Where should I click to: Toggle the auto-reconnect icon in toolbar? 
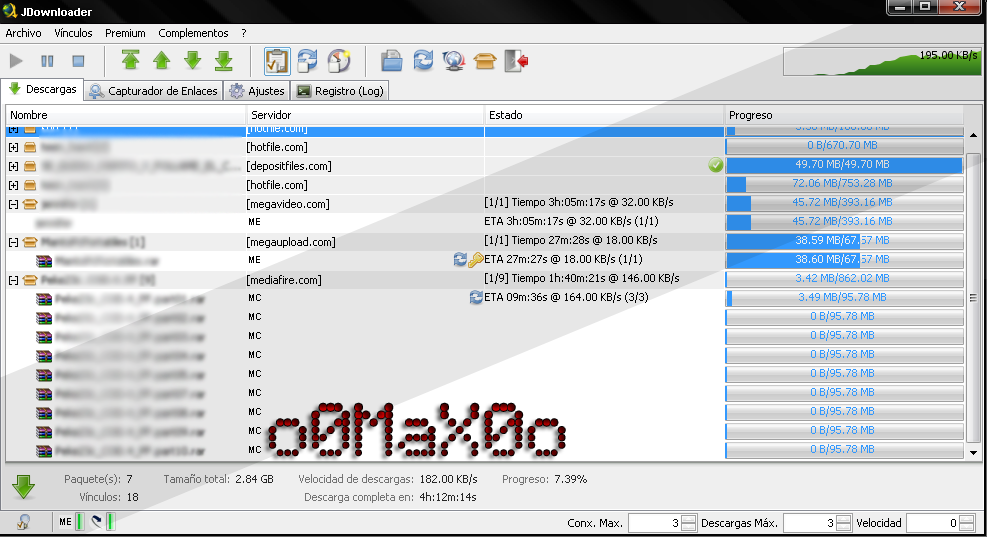[308, 61]
